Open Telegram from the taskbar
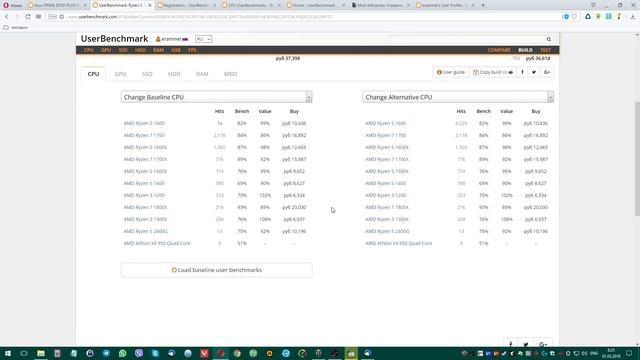Screen dimensions: 640x360 point(106,353)
